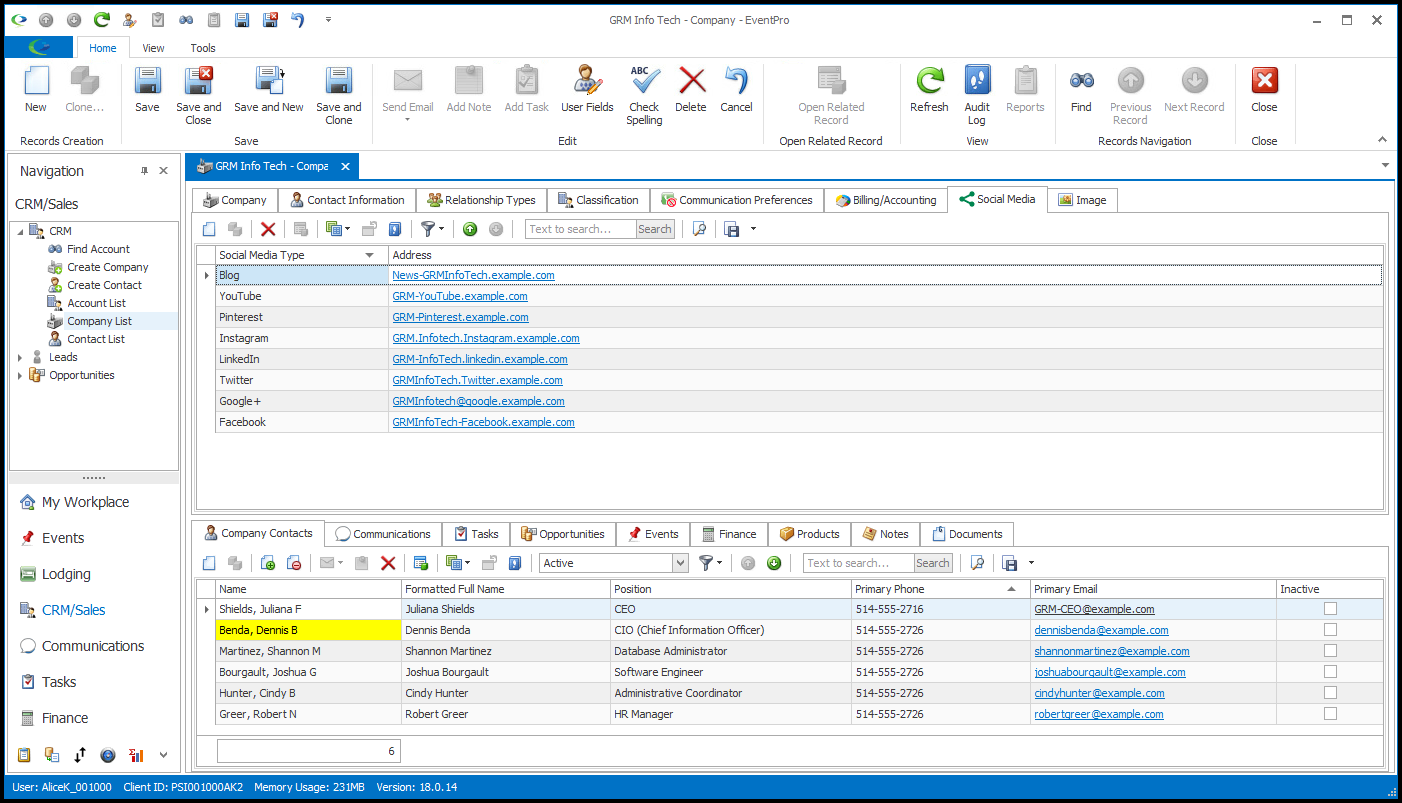Image resolution: width=1402 pixels, height=803 pixels.
Task: Click the green up arrow in the Social Media toolbar
Action: coord(470,229)
